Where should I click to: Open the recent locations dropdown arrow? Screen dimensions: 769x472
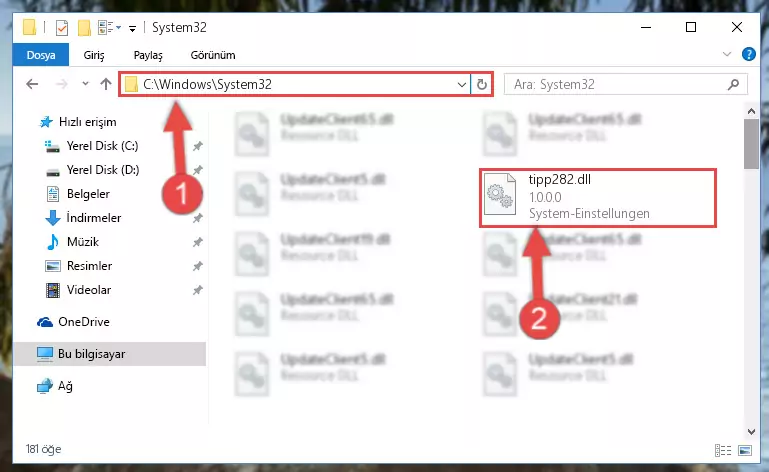[85, 84]
